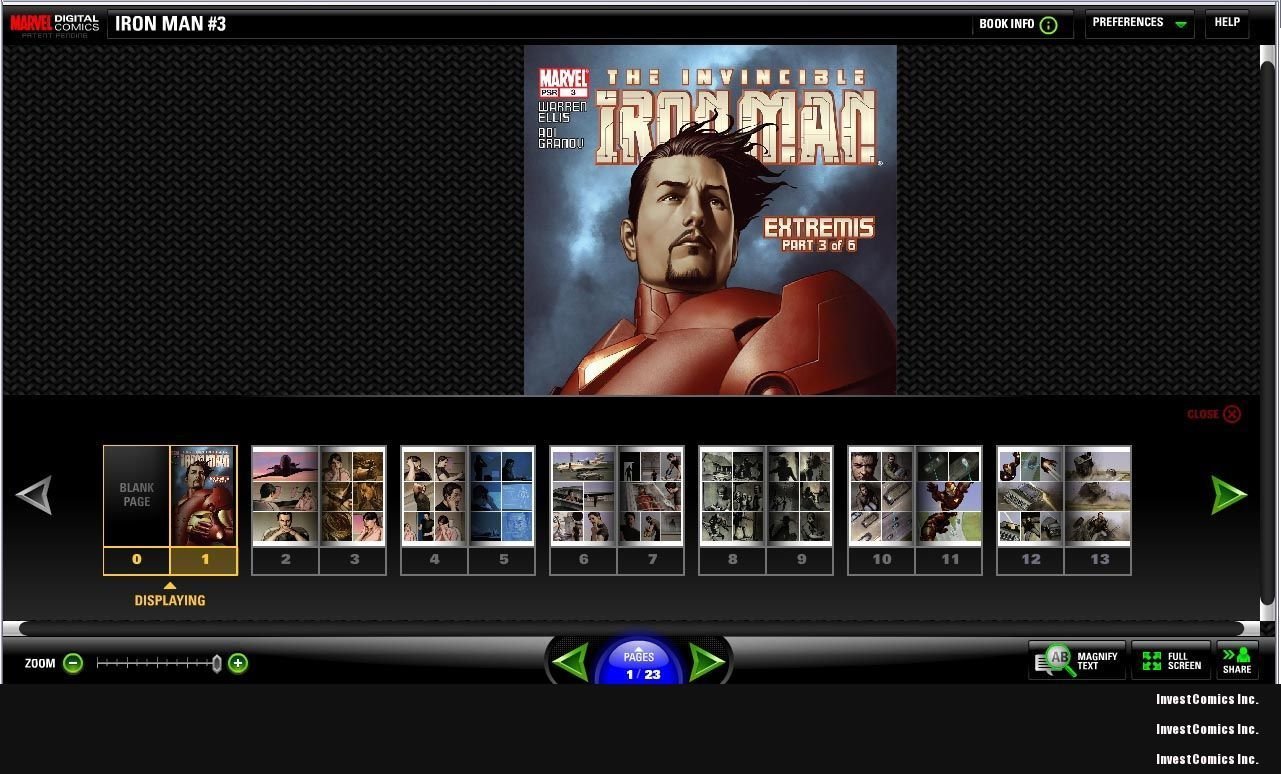The width and height of the screenshot is (1281, 774).
Task: Go to previous page with green arrow
Action: pyautogui.click(x=570, y=662)
